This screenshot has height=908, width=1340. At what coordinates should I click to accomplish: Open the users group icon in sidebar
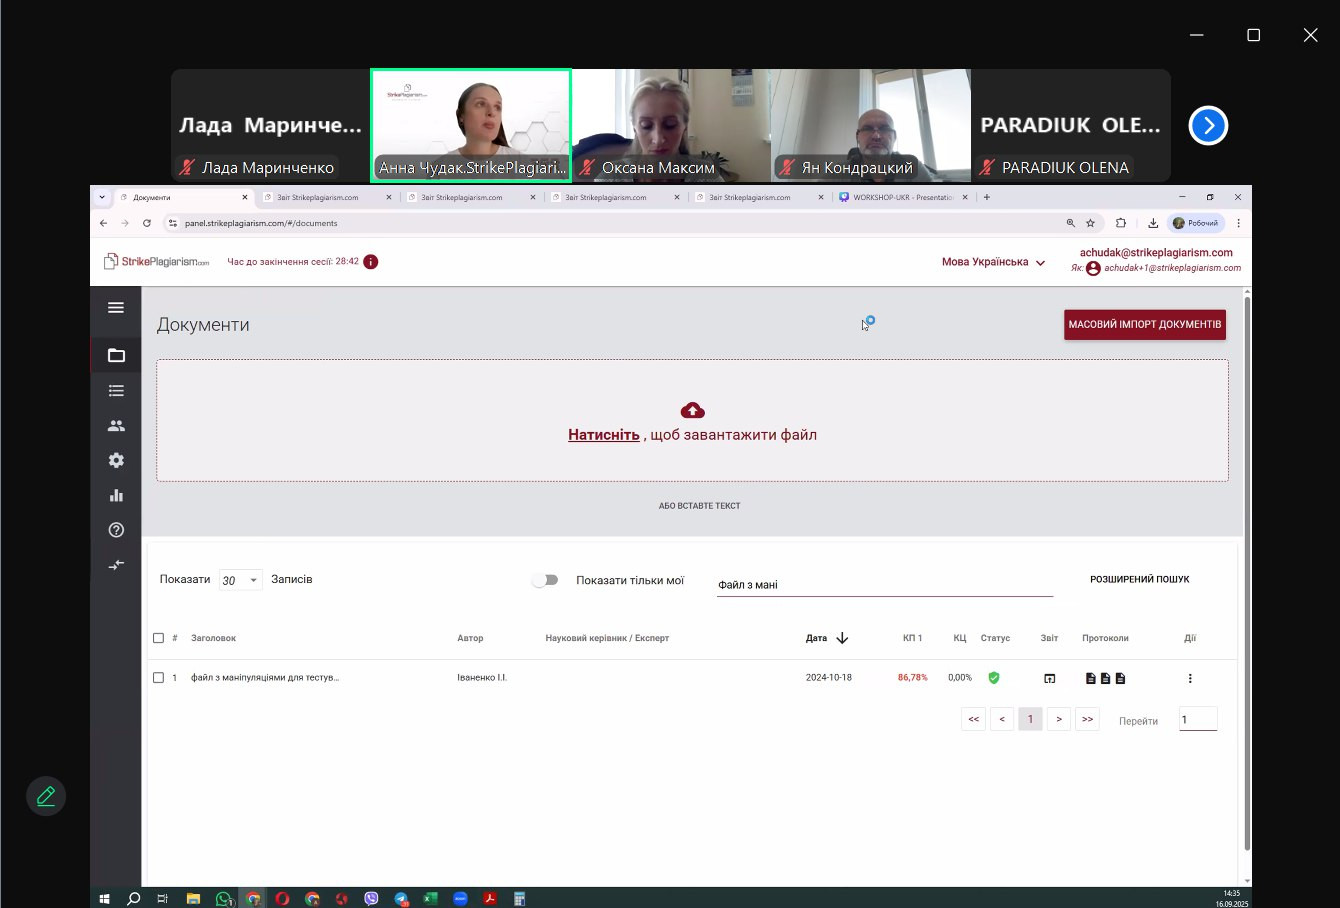[116, 425]
